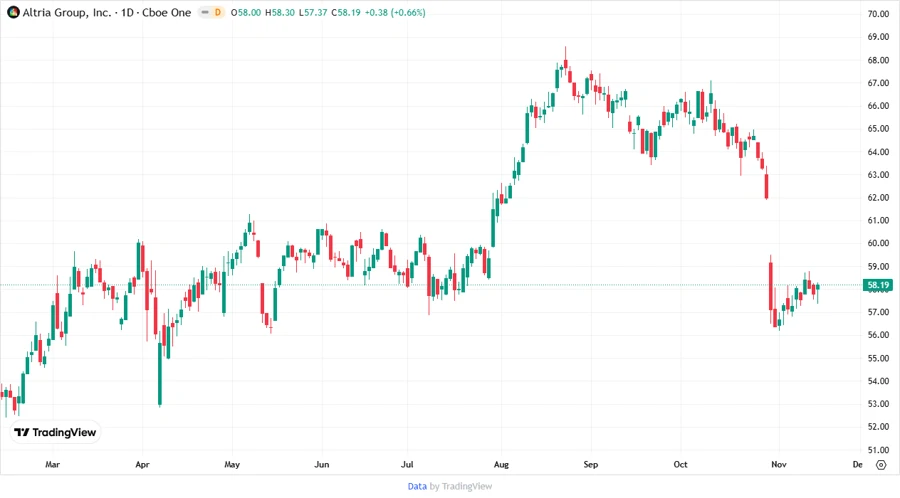900x498 pixels.
Task: Click the 55.00 price axis label
Action: (x=878, y=358)
